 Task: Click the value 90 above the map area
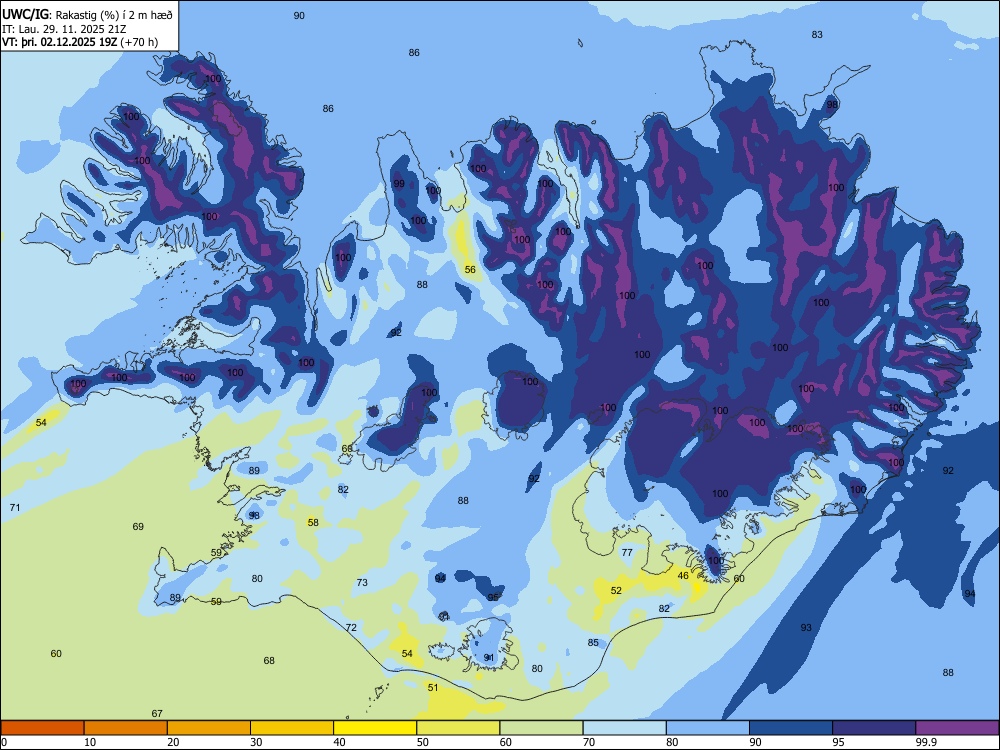[x=299, y=15]
